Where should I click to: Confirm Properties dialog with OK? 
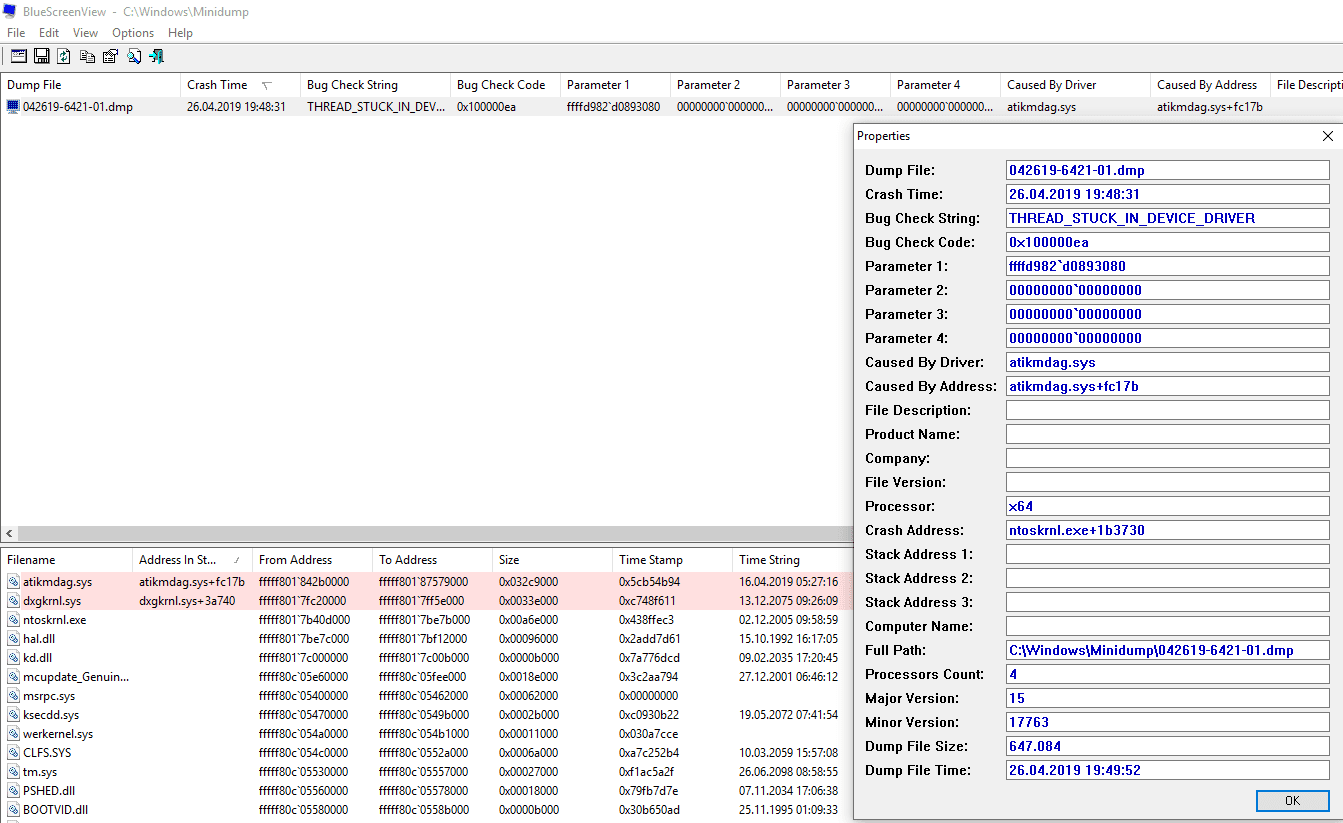pos(1292,800)
